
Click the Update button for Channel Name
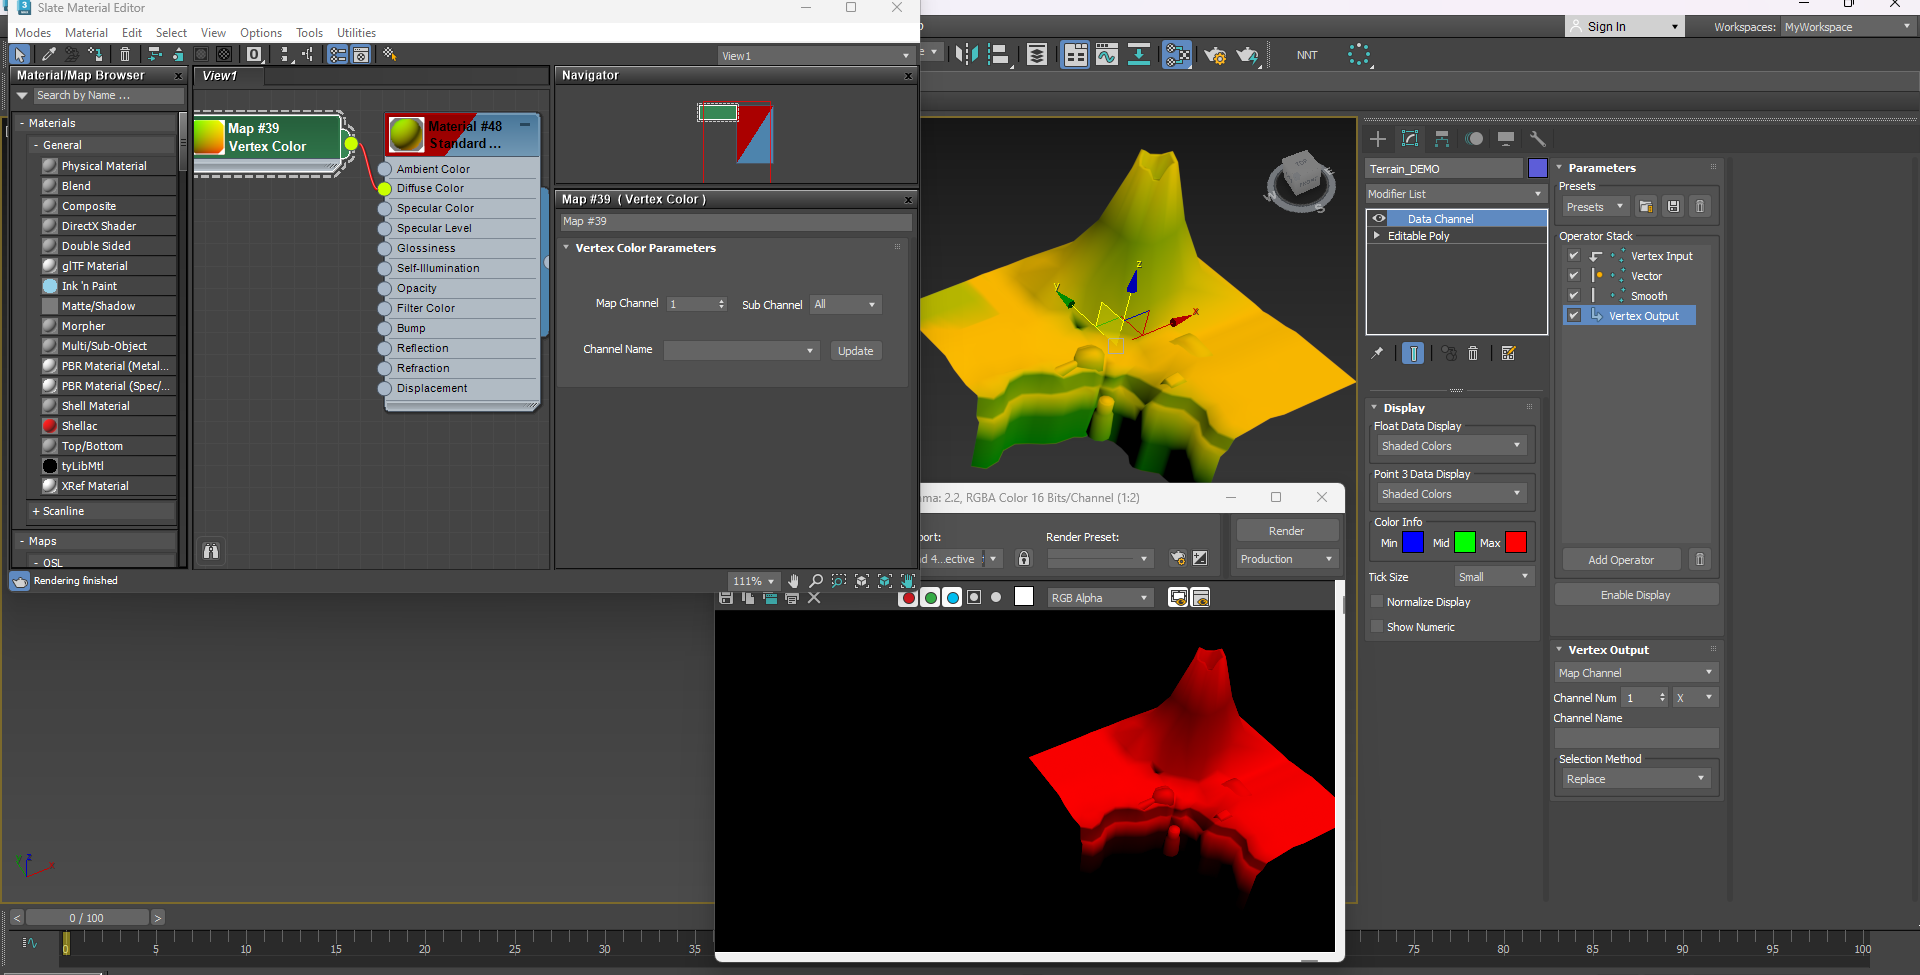(856, 351)
